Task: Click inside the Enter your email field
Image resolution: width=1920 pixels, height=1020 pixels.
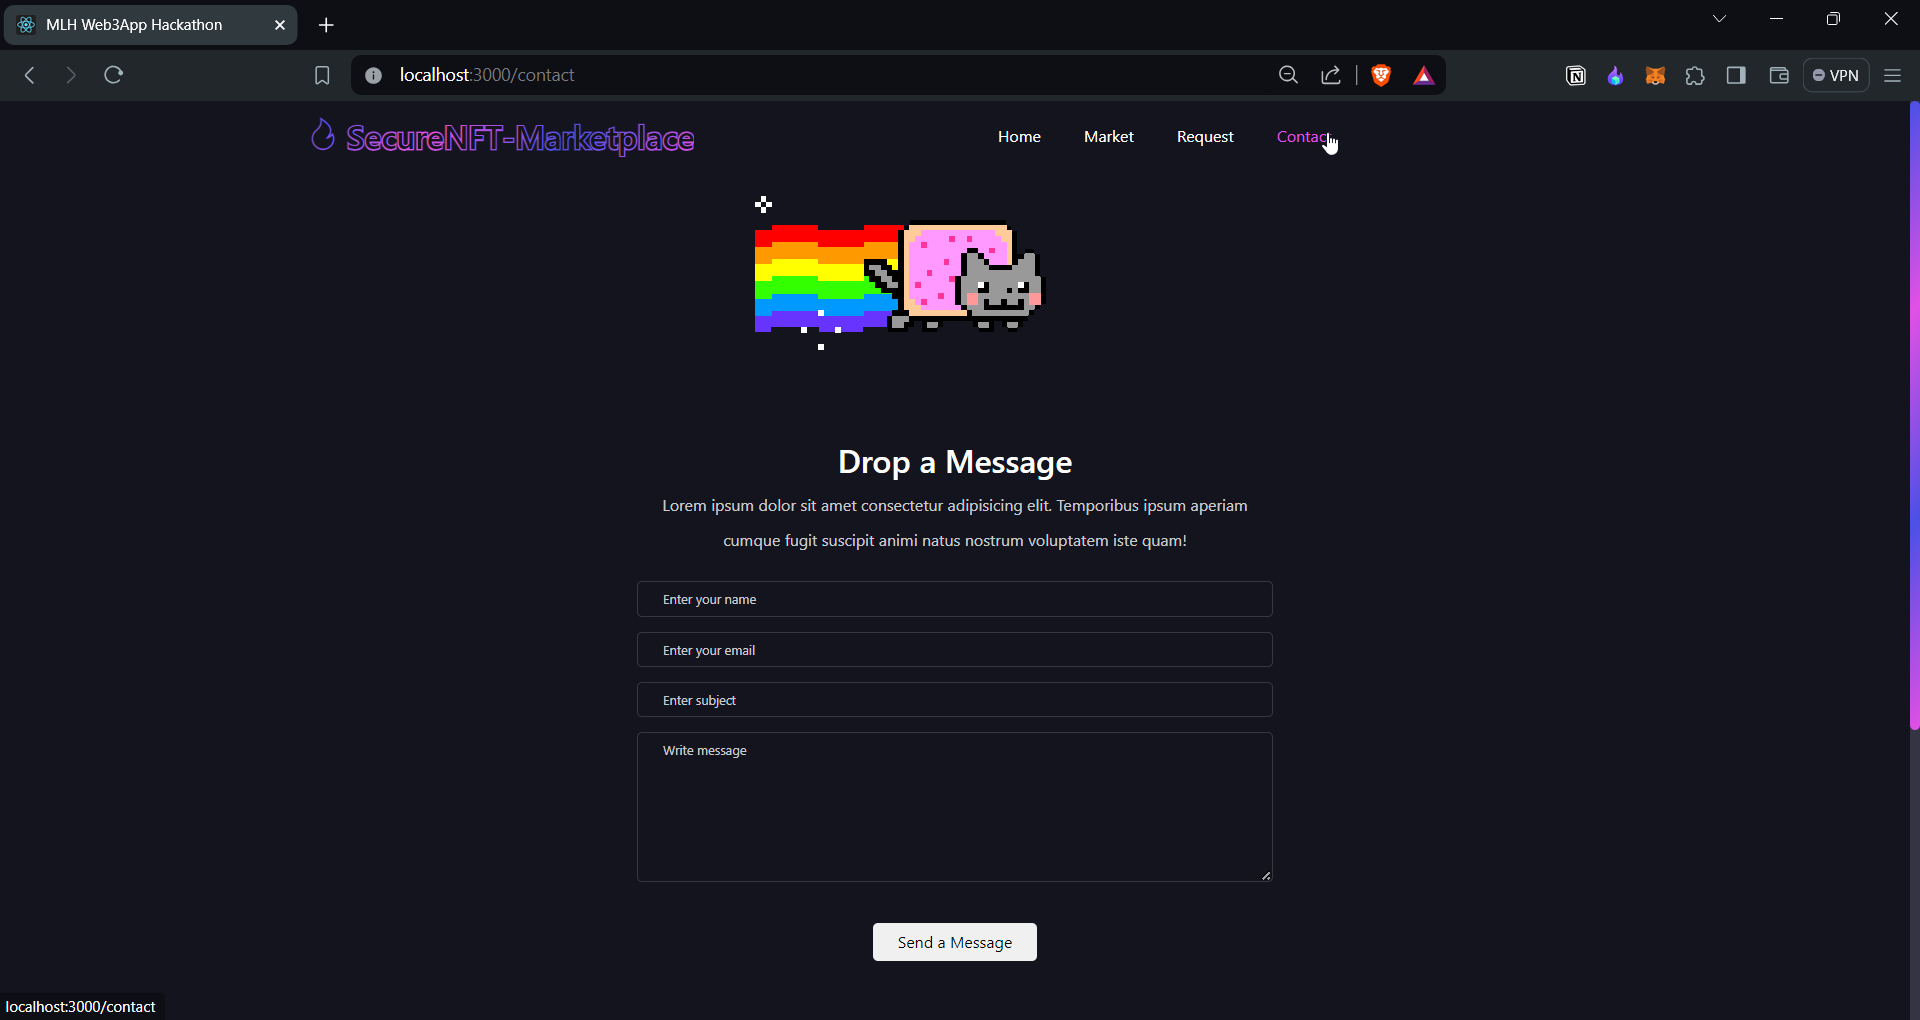Action: 954,649
